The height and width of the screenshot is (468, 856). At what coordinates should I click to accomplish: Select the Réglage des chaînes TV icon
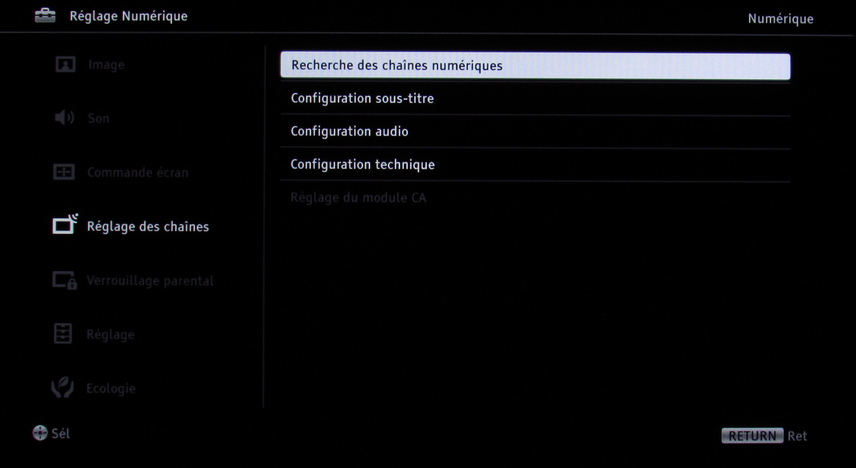pyautogui.click(x=66, y=224)
